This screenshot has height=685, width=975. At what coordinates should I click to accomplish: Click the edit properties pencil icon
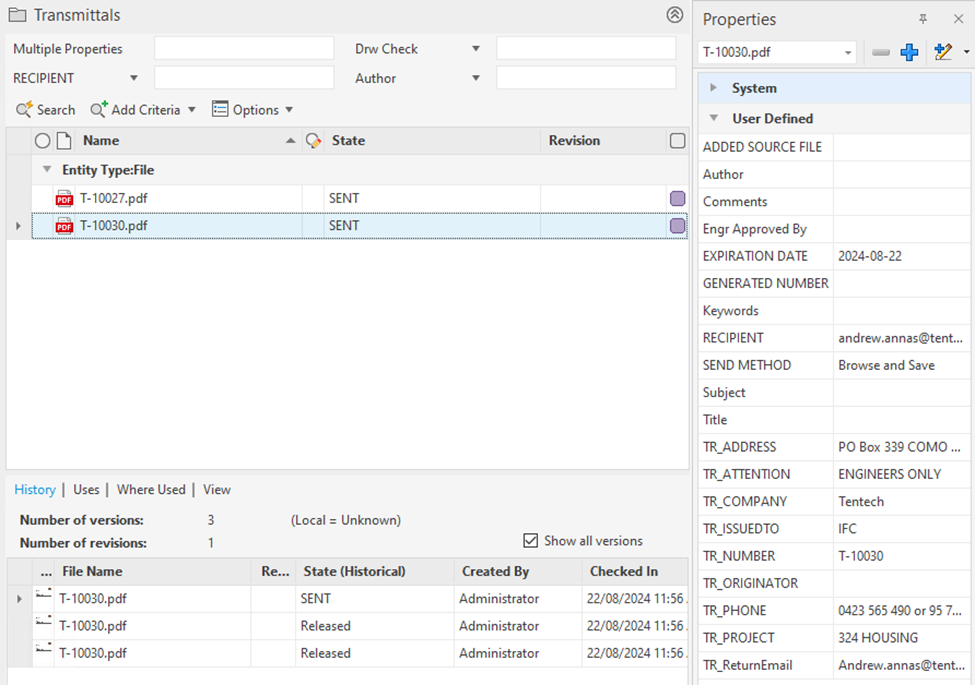click(942, 52)
